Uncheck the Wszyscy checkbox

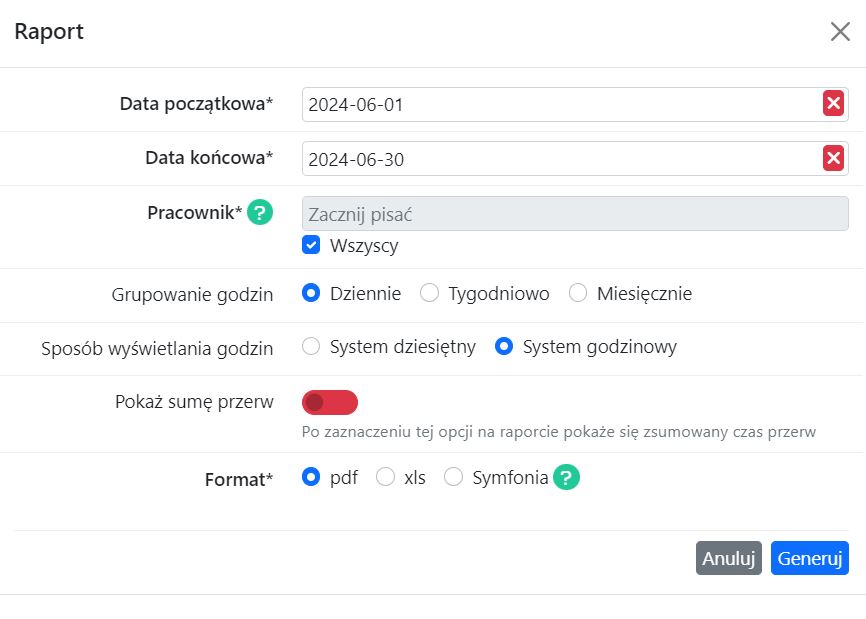click(313, 245)
